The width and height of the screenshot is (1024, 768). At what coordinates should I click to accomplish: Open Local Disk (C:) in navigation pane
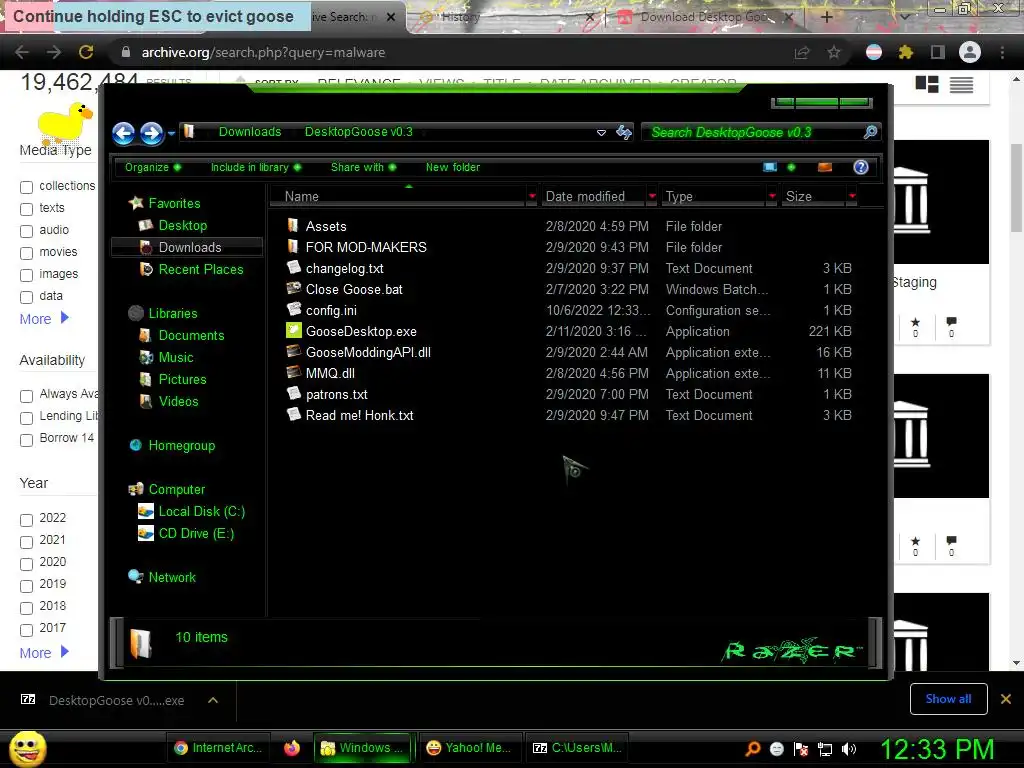pos(201,511)
